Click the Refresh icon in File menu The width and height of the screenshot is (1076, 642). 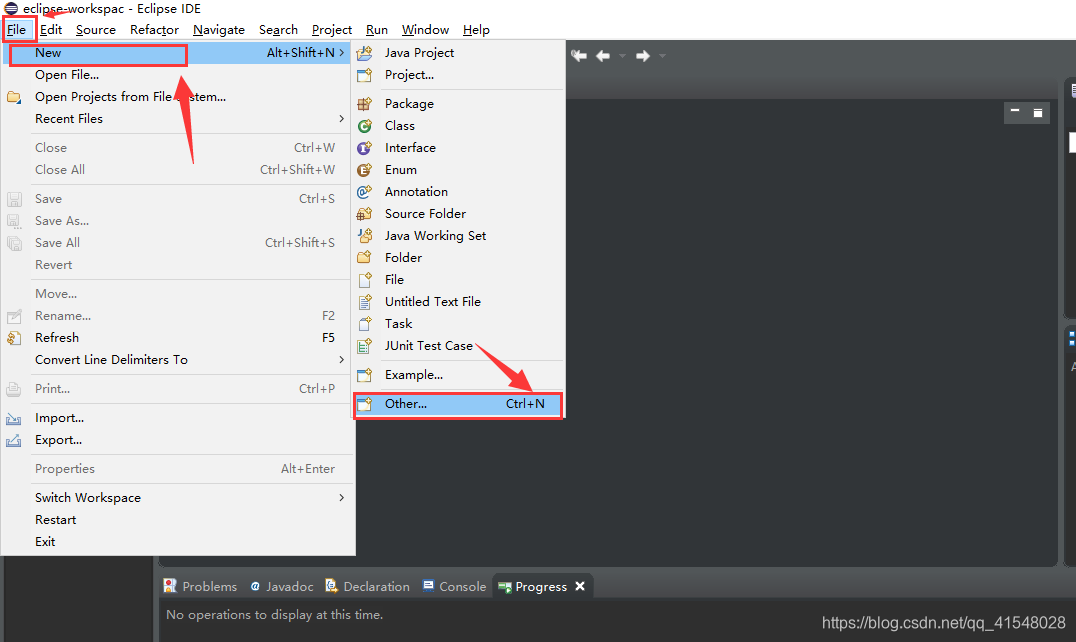click(x=14, y=337)
